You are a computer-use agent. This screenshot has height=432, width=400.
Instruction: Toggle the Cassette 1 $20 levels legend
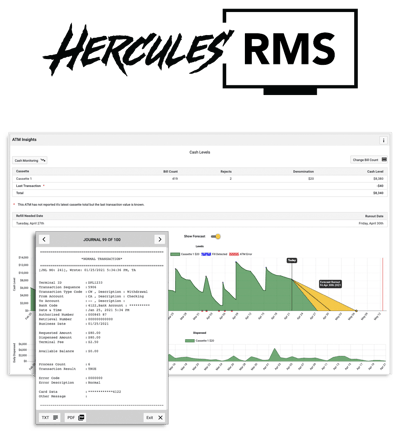(185, 254)
